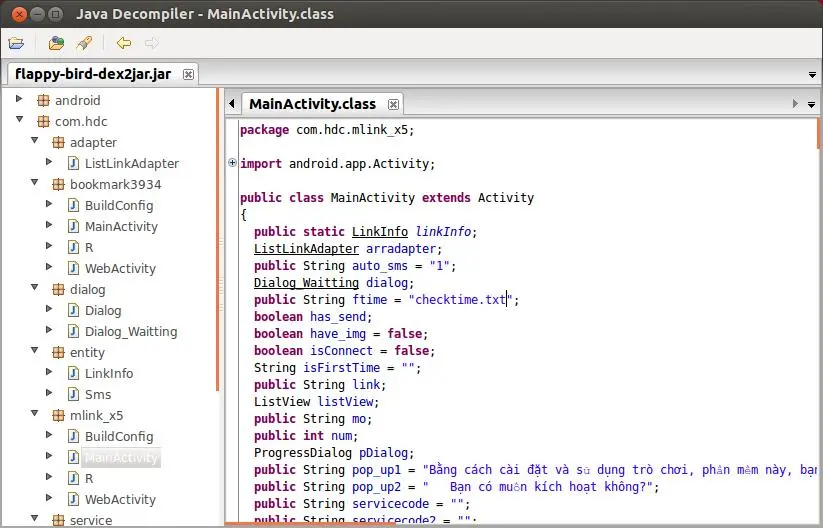
Task: Collapse the dialog package
Action: point(35,288)
